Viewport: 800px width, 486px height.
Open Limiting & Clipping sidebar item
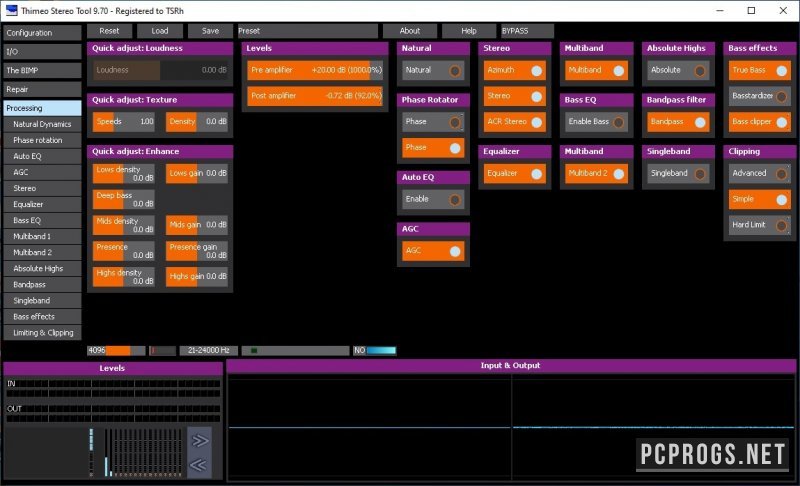(42, 332)
